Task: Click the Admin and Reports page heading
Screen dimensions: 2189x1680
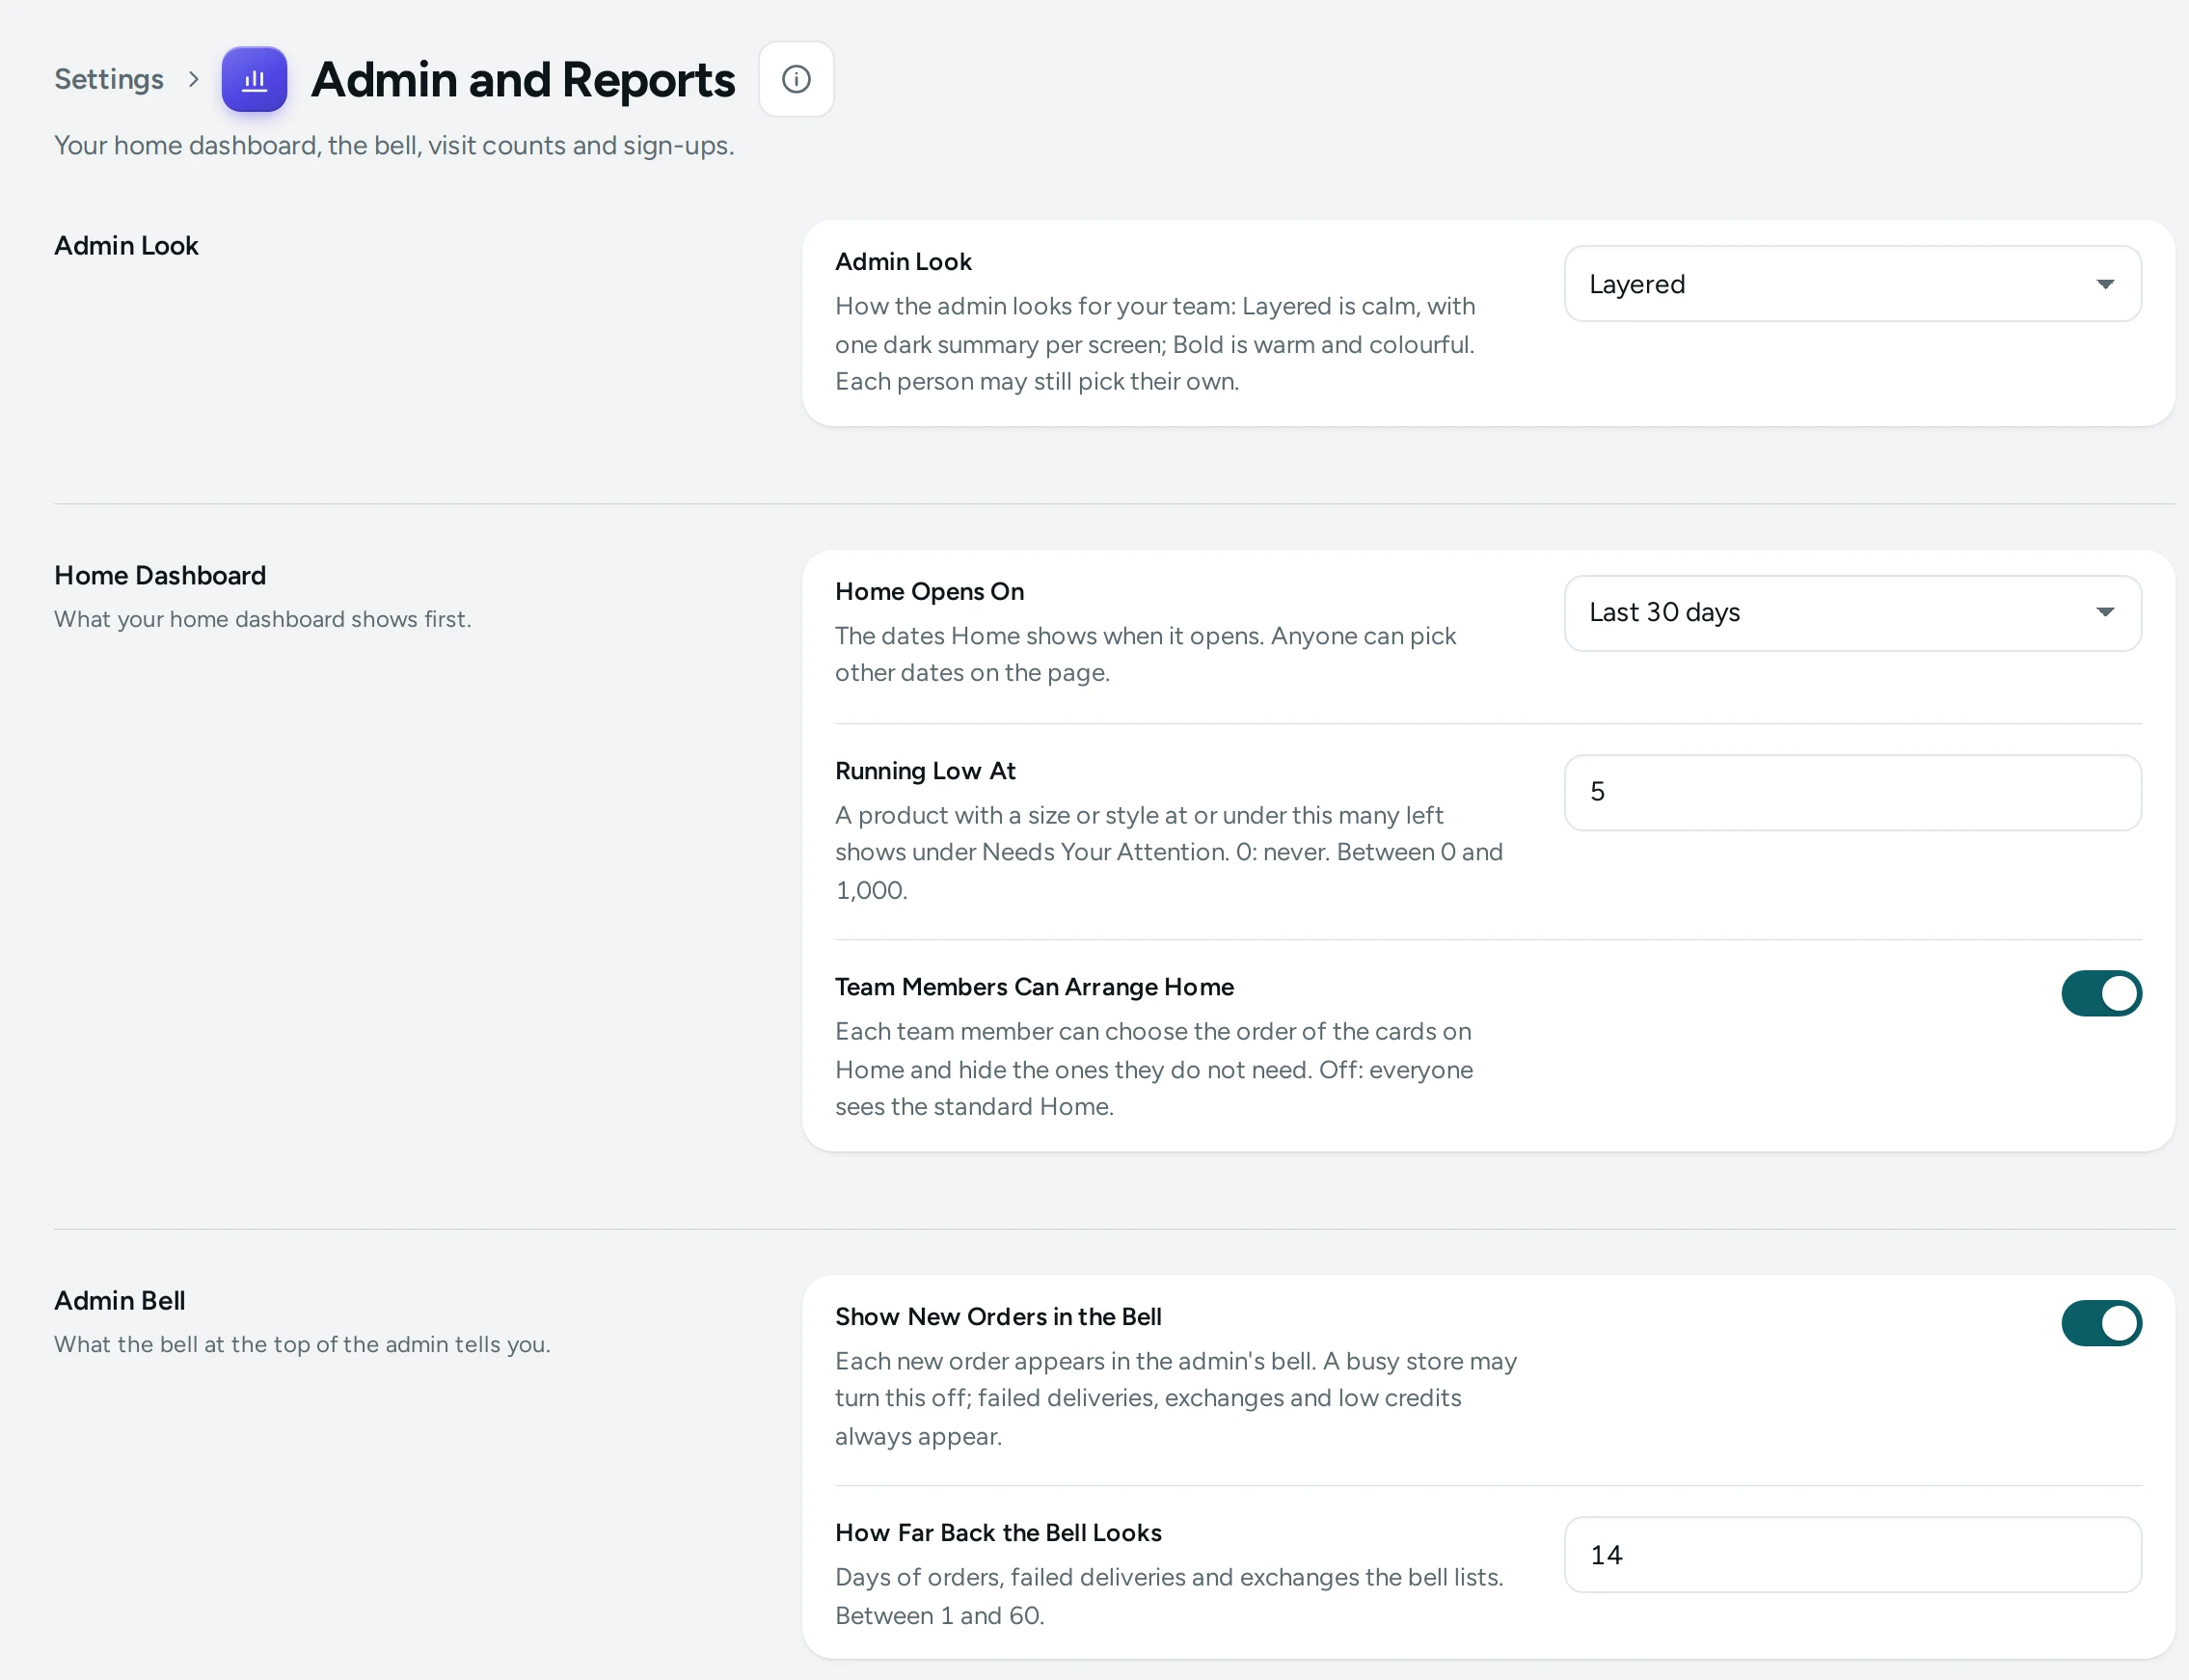Action: (523, 80)
